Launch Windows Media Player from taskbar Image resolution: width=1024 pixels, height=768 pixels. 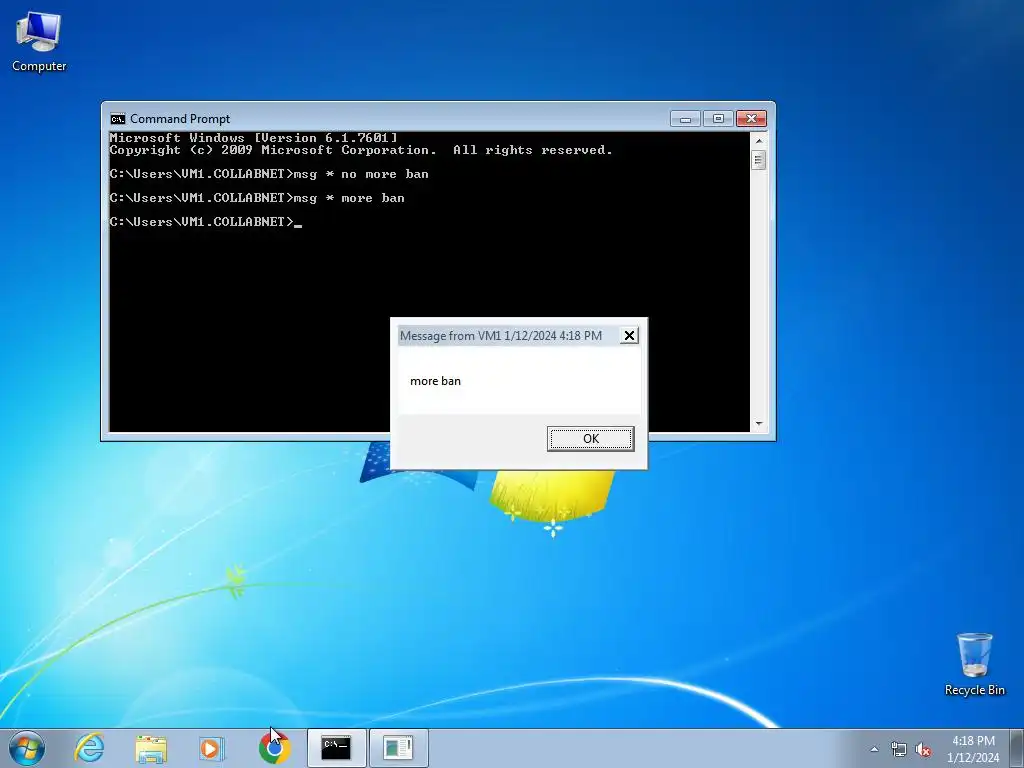(212, 748)
